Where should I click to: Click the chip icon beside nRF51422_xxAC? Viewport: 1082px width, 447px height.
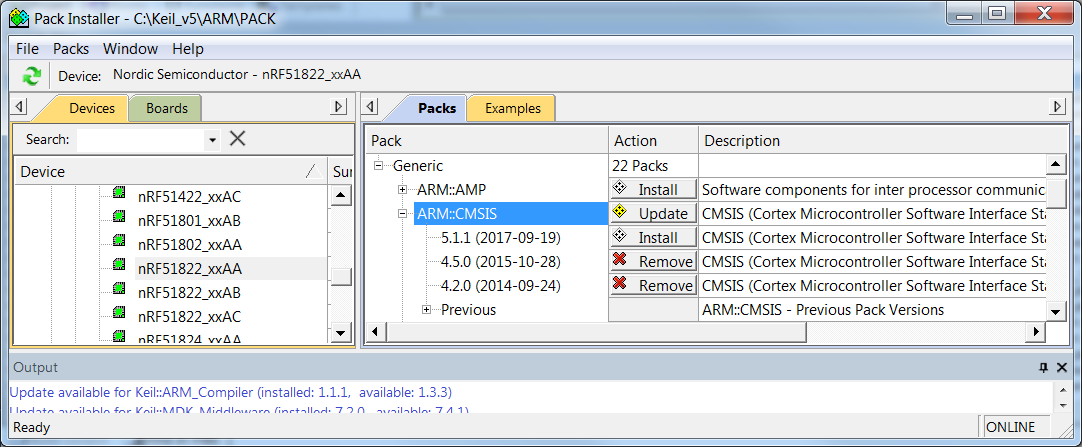click(119, 192)
